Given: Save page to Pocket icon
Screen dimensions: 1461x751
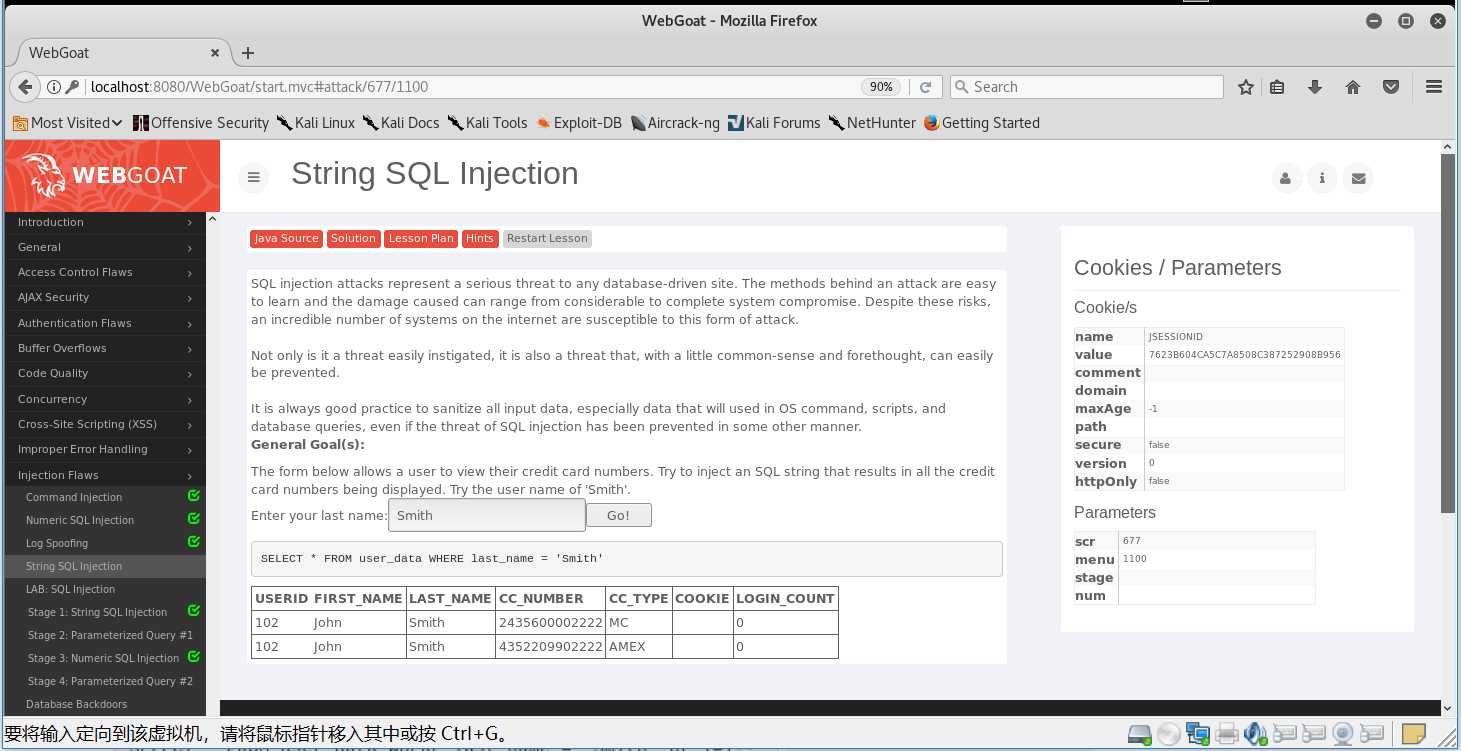Looking at the screenshot, I should click(1391, 87).
